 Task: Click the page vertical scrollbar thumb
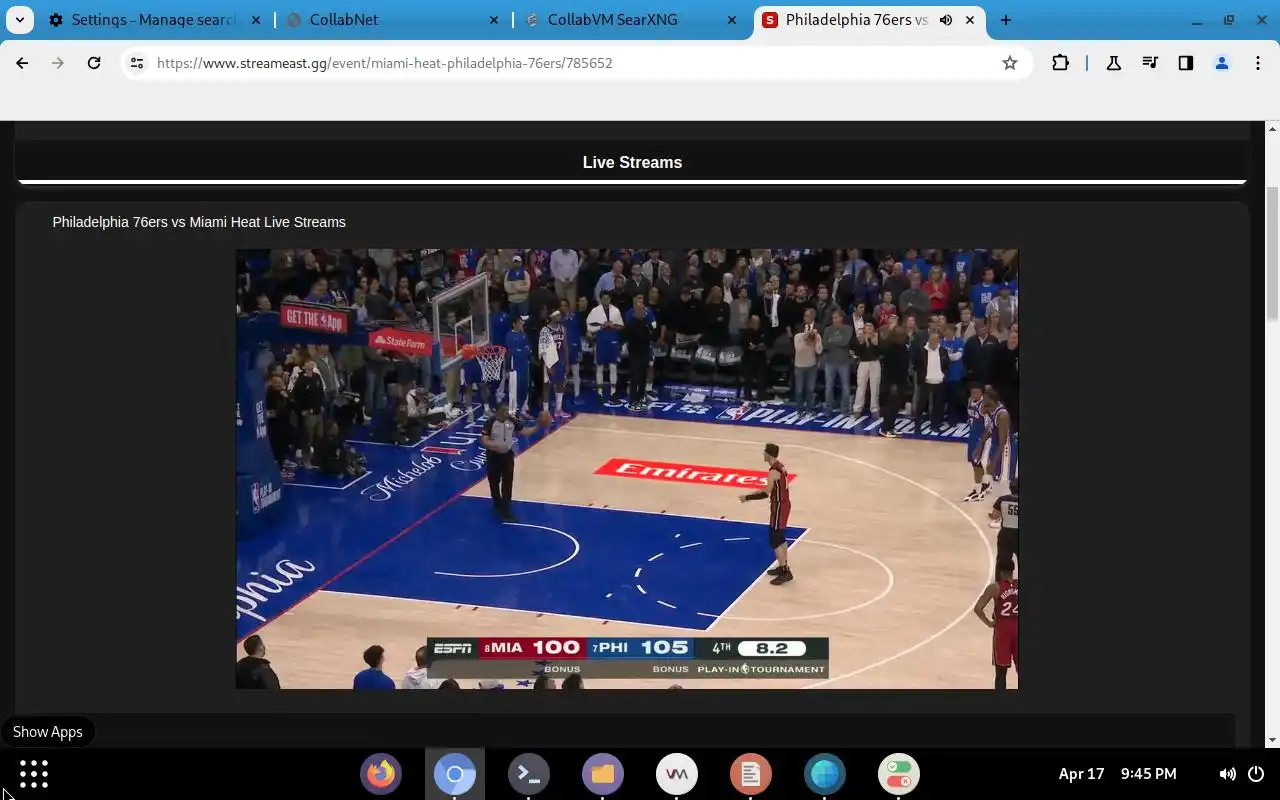point(1272,252)
